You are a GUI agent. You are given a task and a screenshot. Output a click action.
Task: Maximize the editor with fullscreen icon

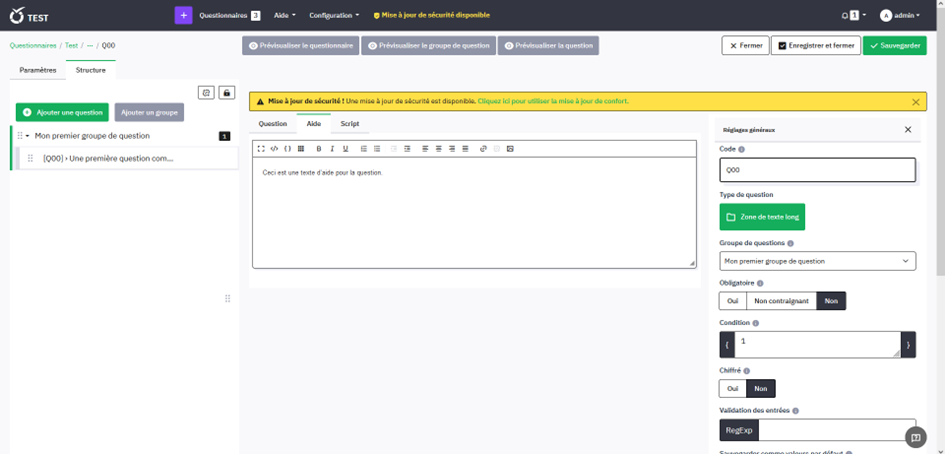pyautogui.click(x=261, y=148)
